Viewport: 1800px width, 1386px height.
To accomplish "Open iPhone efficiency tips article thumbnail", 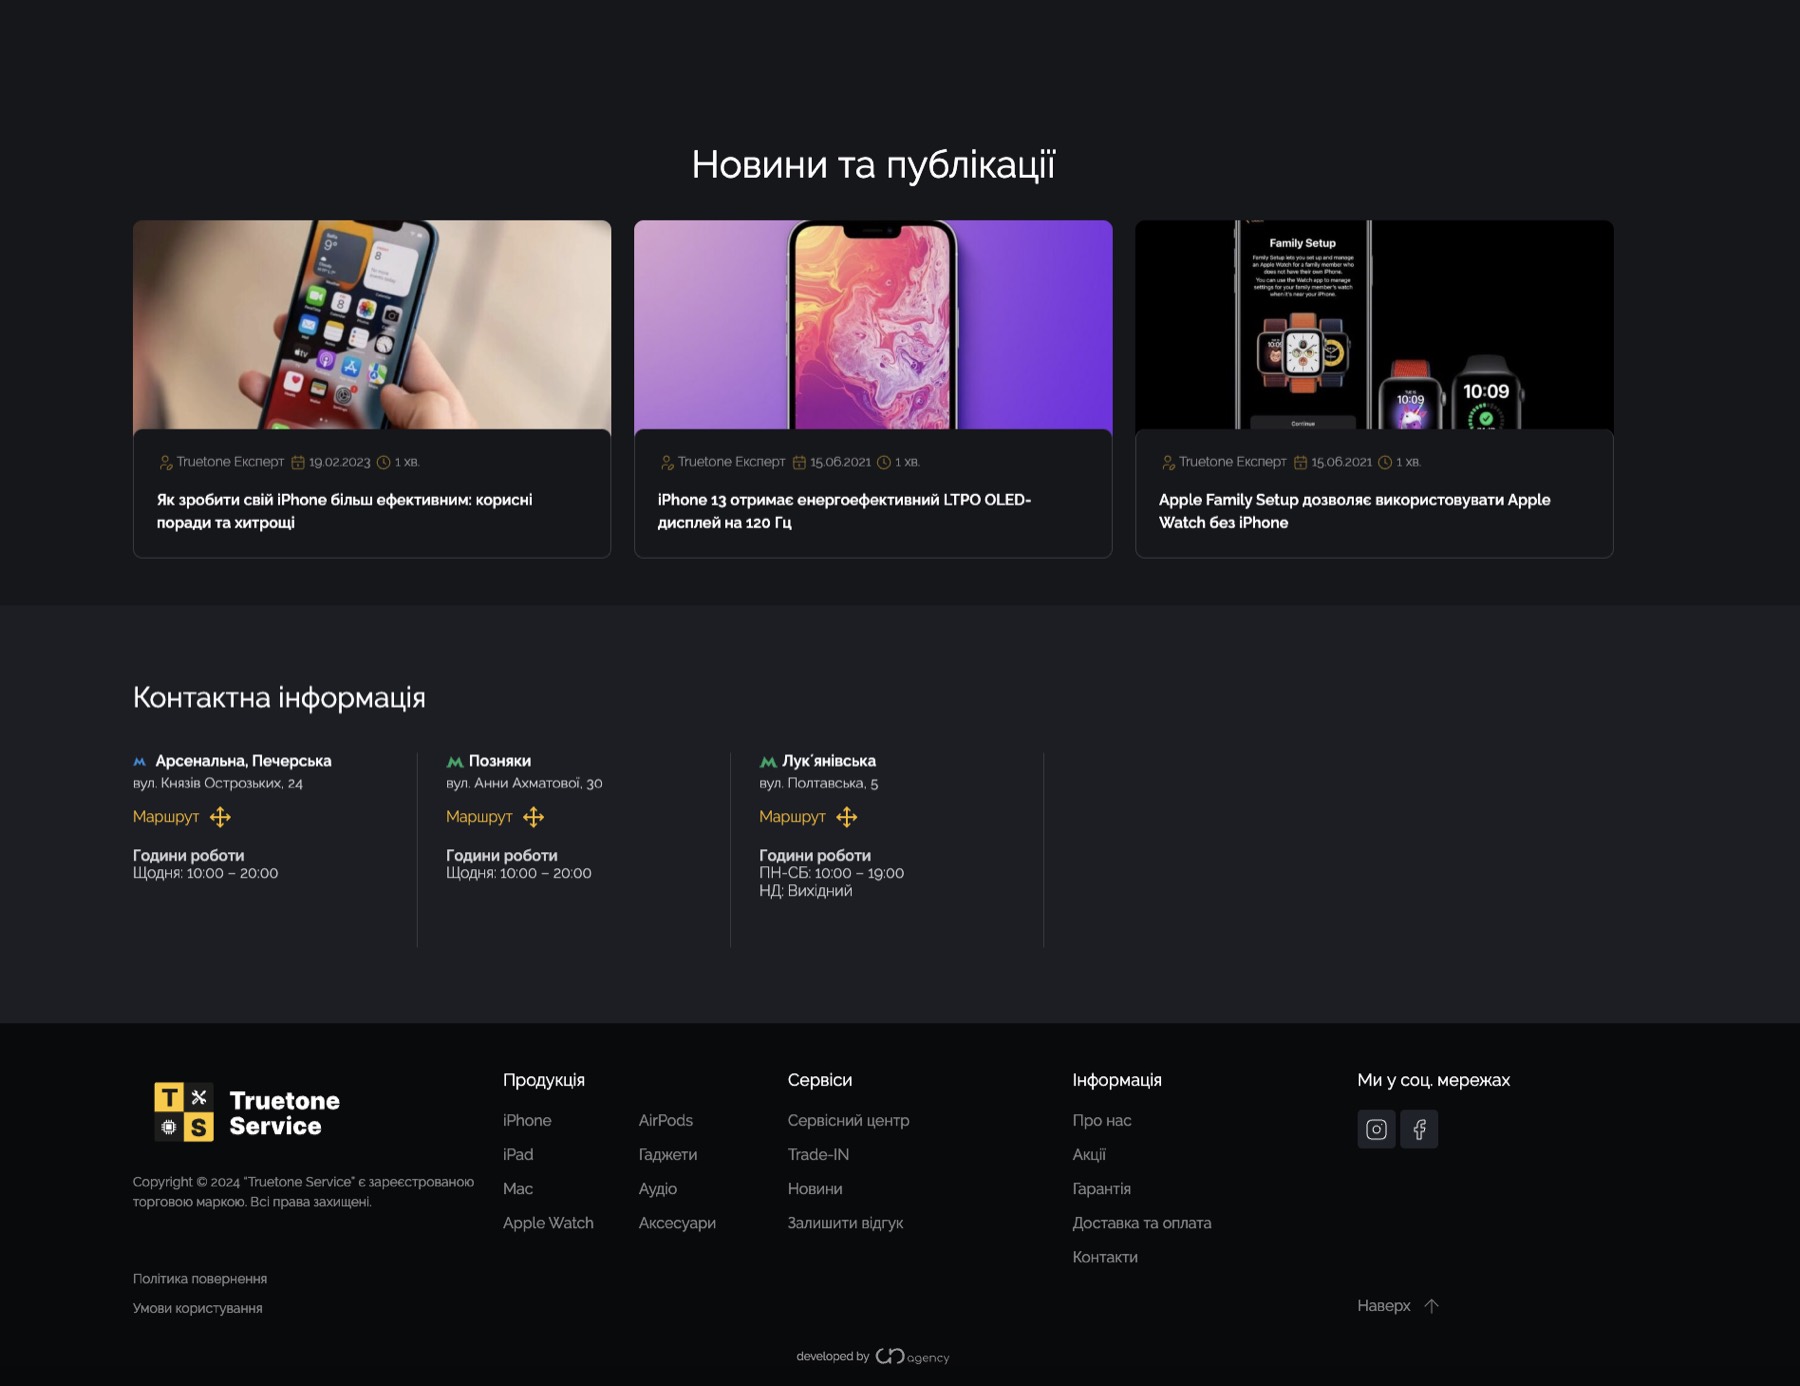I will pyautogui.click(x=372, y=325).
